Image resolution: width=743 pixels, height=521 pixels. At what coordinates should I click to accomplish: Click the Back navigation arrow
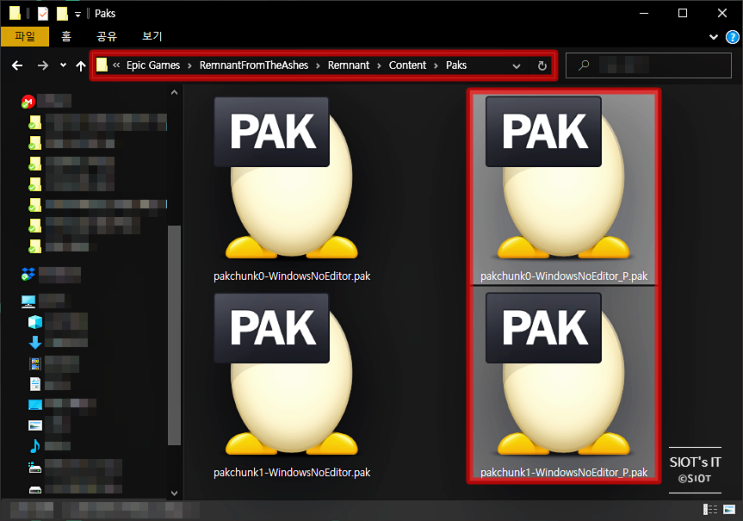point(17,65)
